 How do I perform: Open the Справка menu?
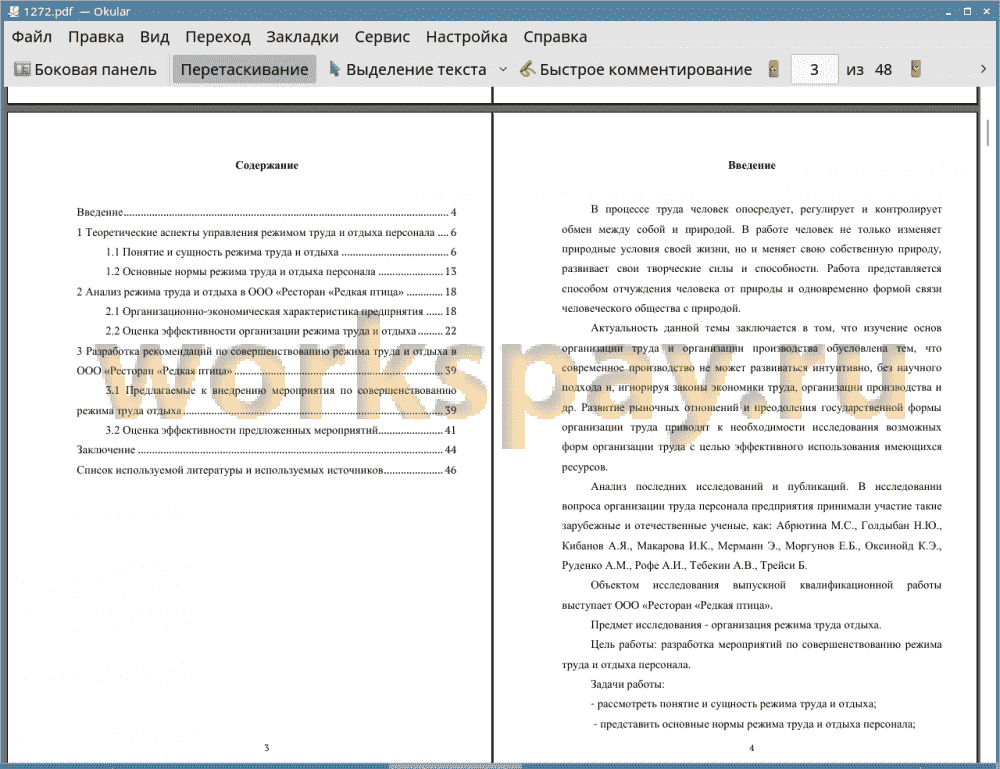[555, 37]
